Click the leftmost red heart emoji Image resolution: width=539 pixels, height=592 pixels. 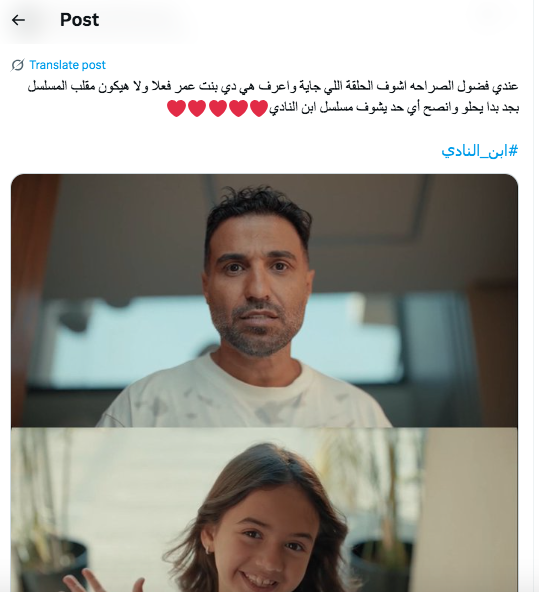tap(177, 108)
